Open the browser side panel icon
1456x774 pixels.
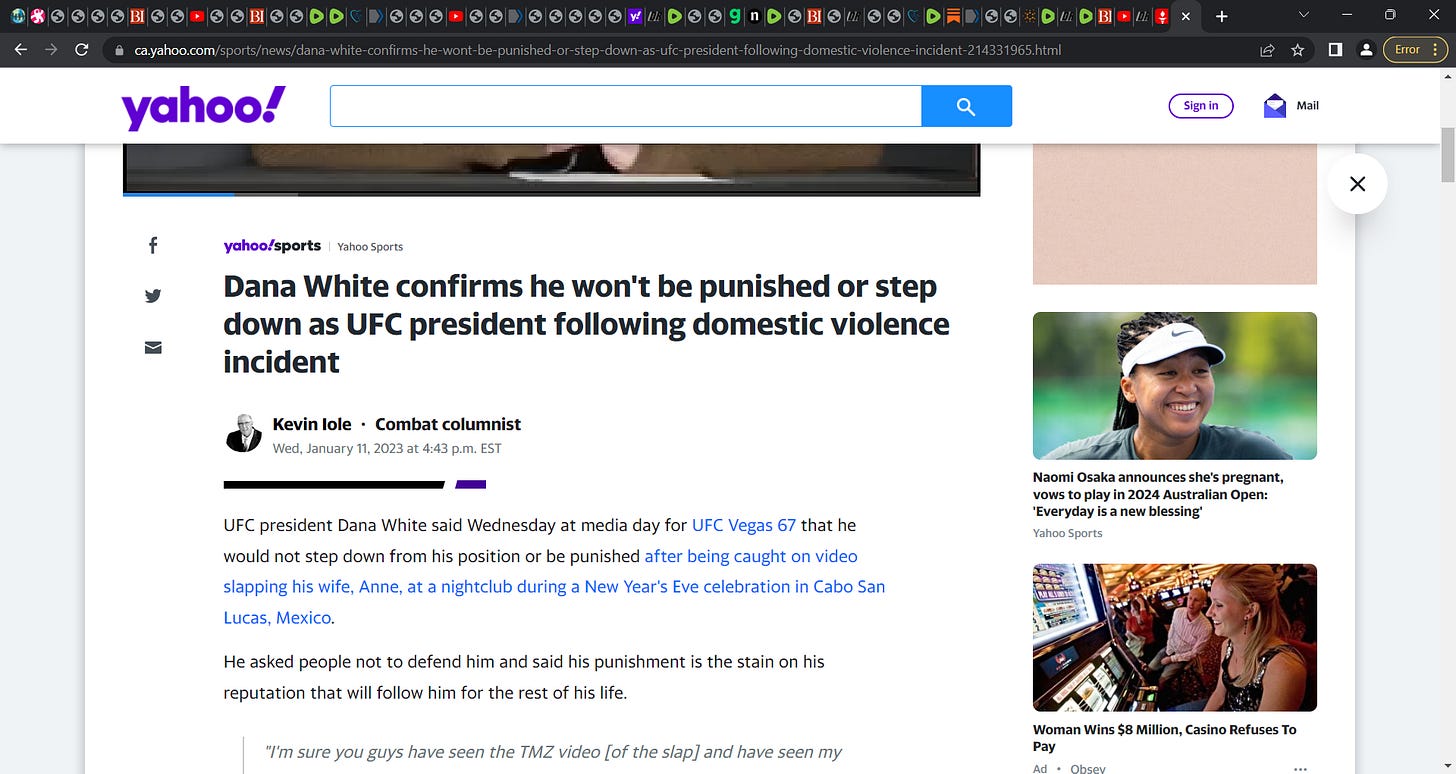1335,49
